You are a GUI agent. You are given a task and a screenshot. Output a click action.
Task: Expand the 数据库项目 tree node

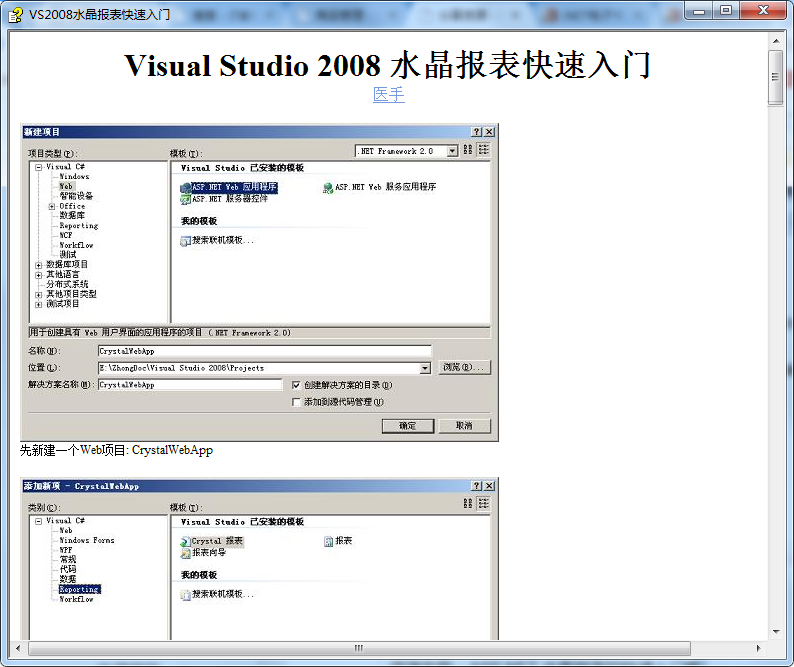click(38, 265)
